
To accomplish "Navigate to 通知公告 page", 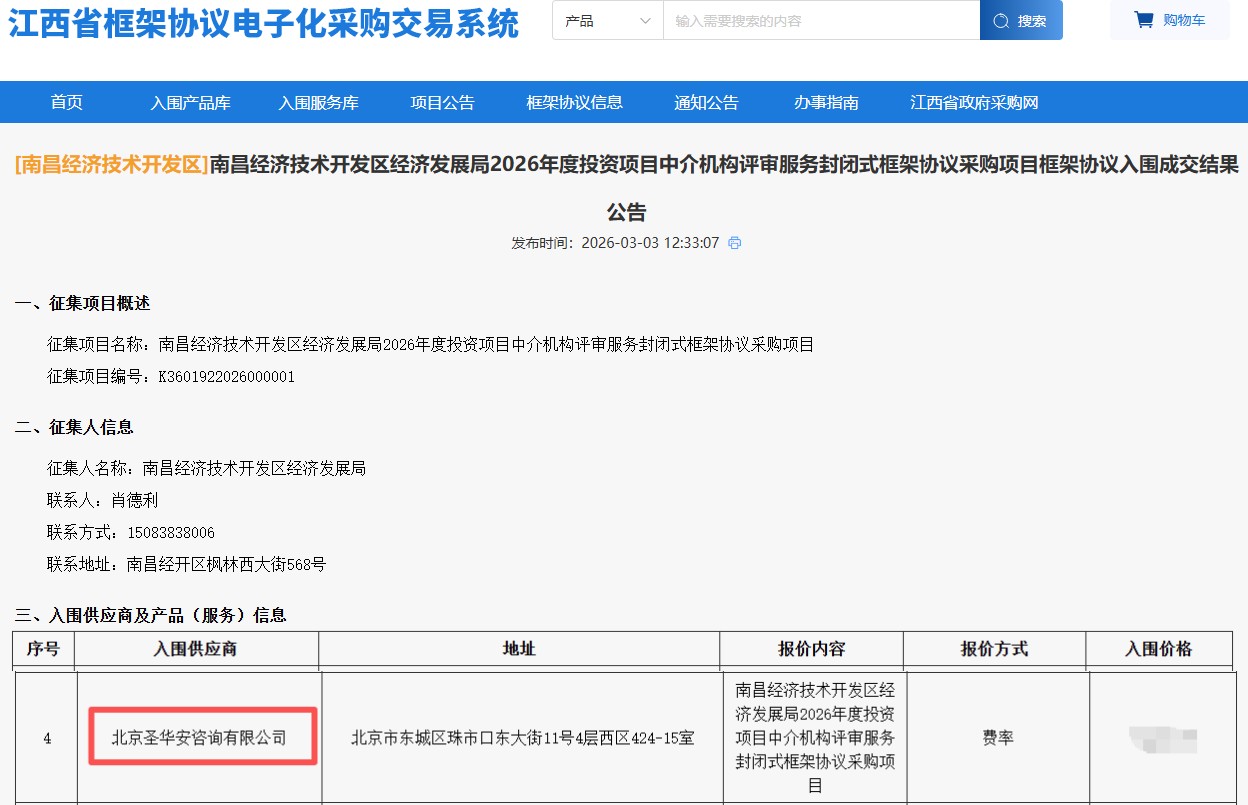I will click(706, 102).
